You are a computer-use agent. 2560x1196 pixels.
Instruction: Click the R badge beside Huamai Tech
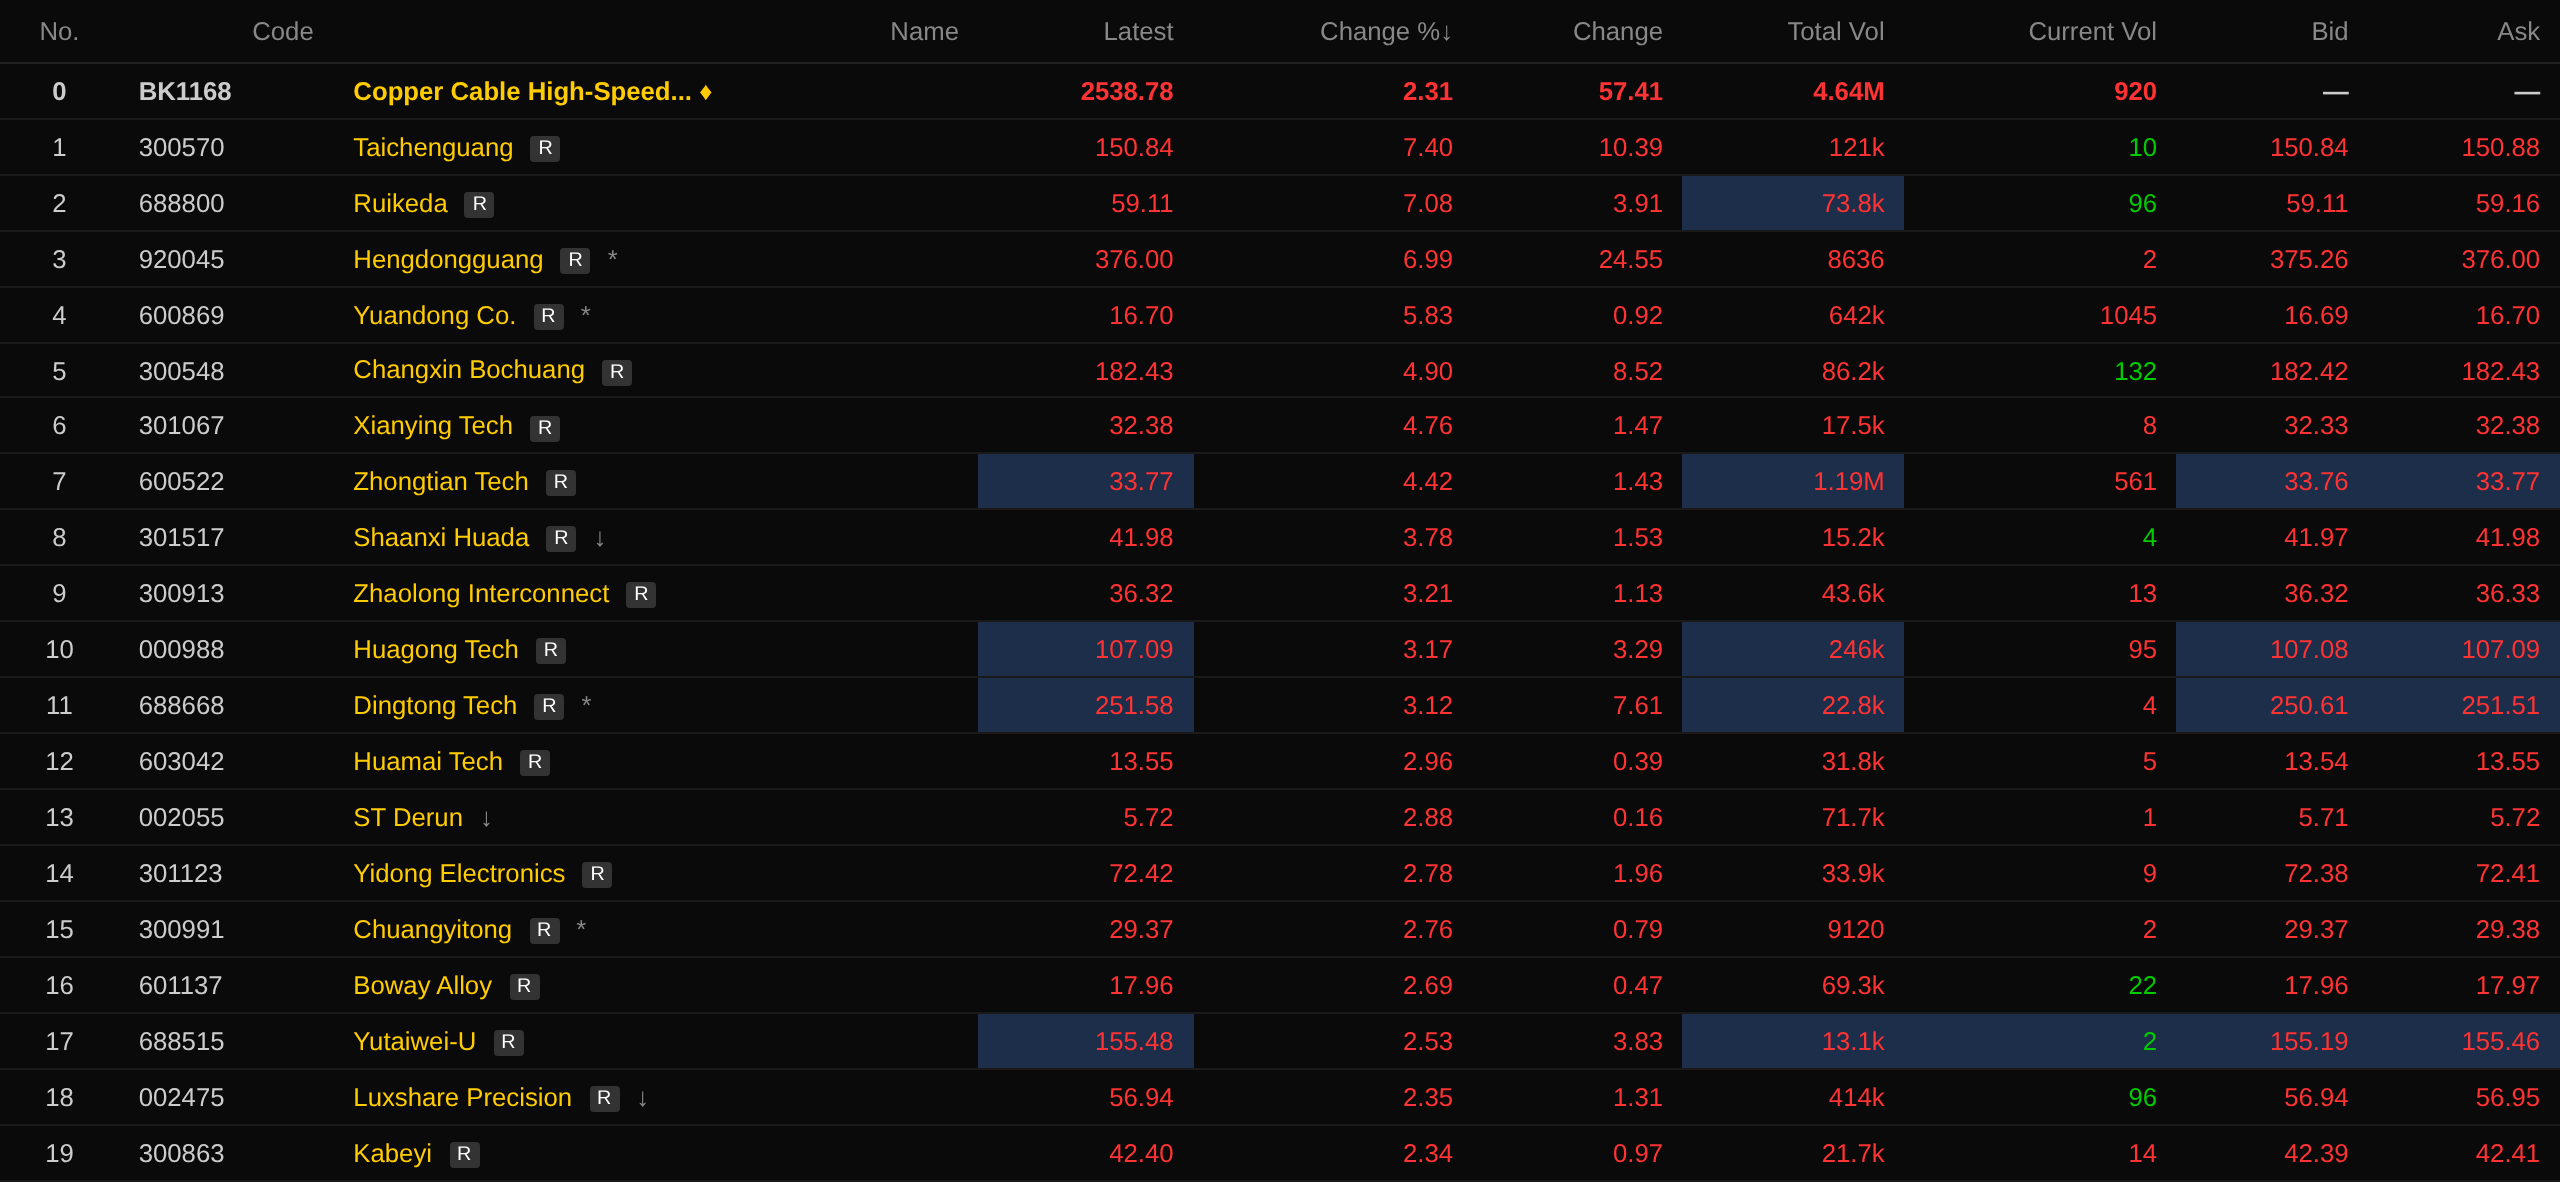(535, 762)
